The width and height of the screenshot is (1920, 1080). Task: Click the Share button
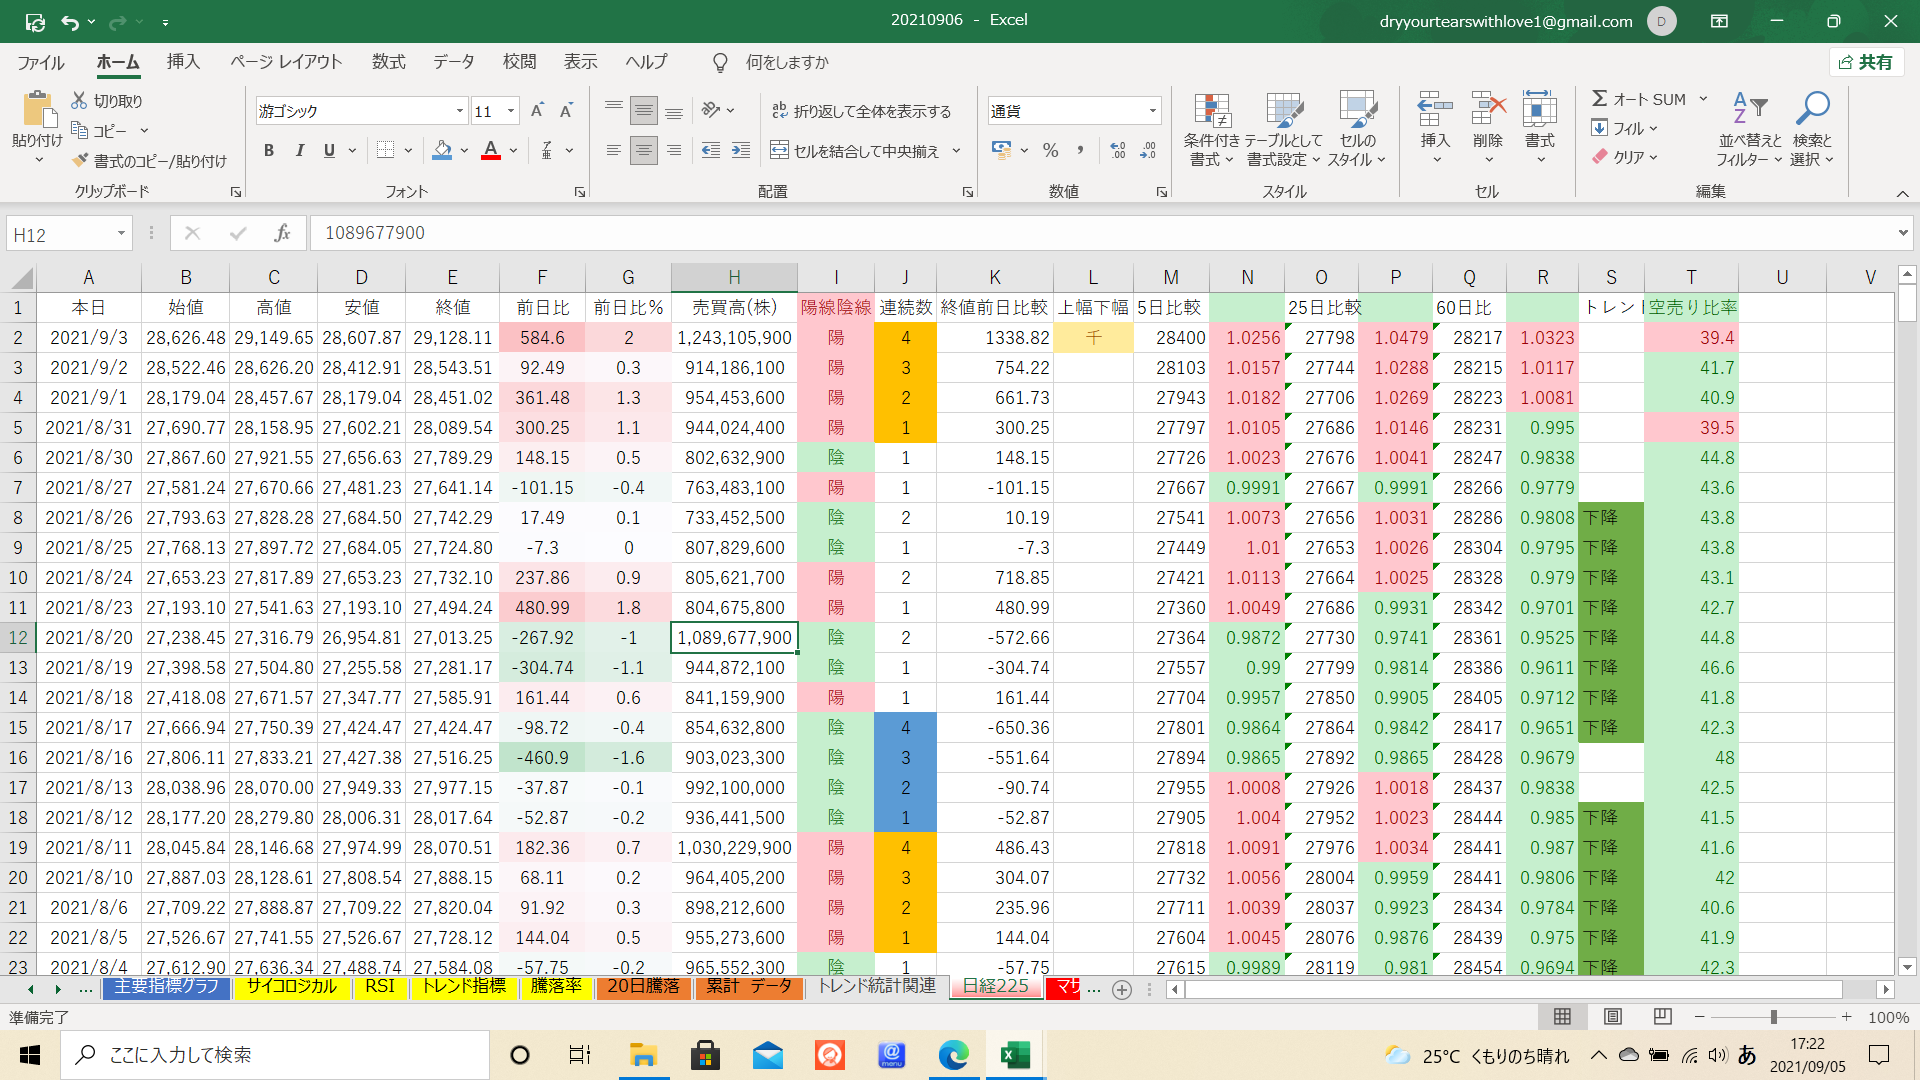coord(1866,62)
